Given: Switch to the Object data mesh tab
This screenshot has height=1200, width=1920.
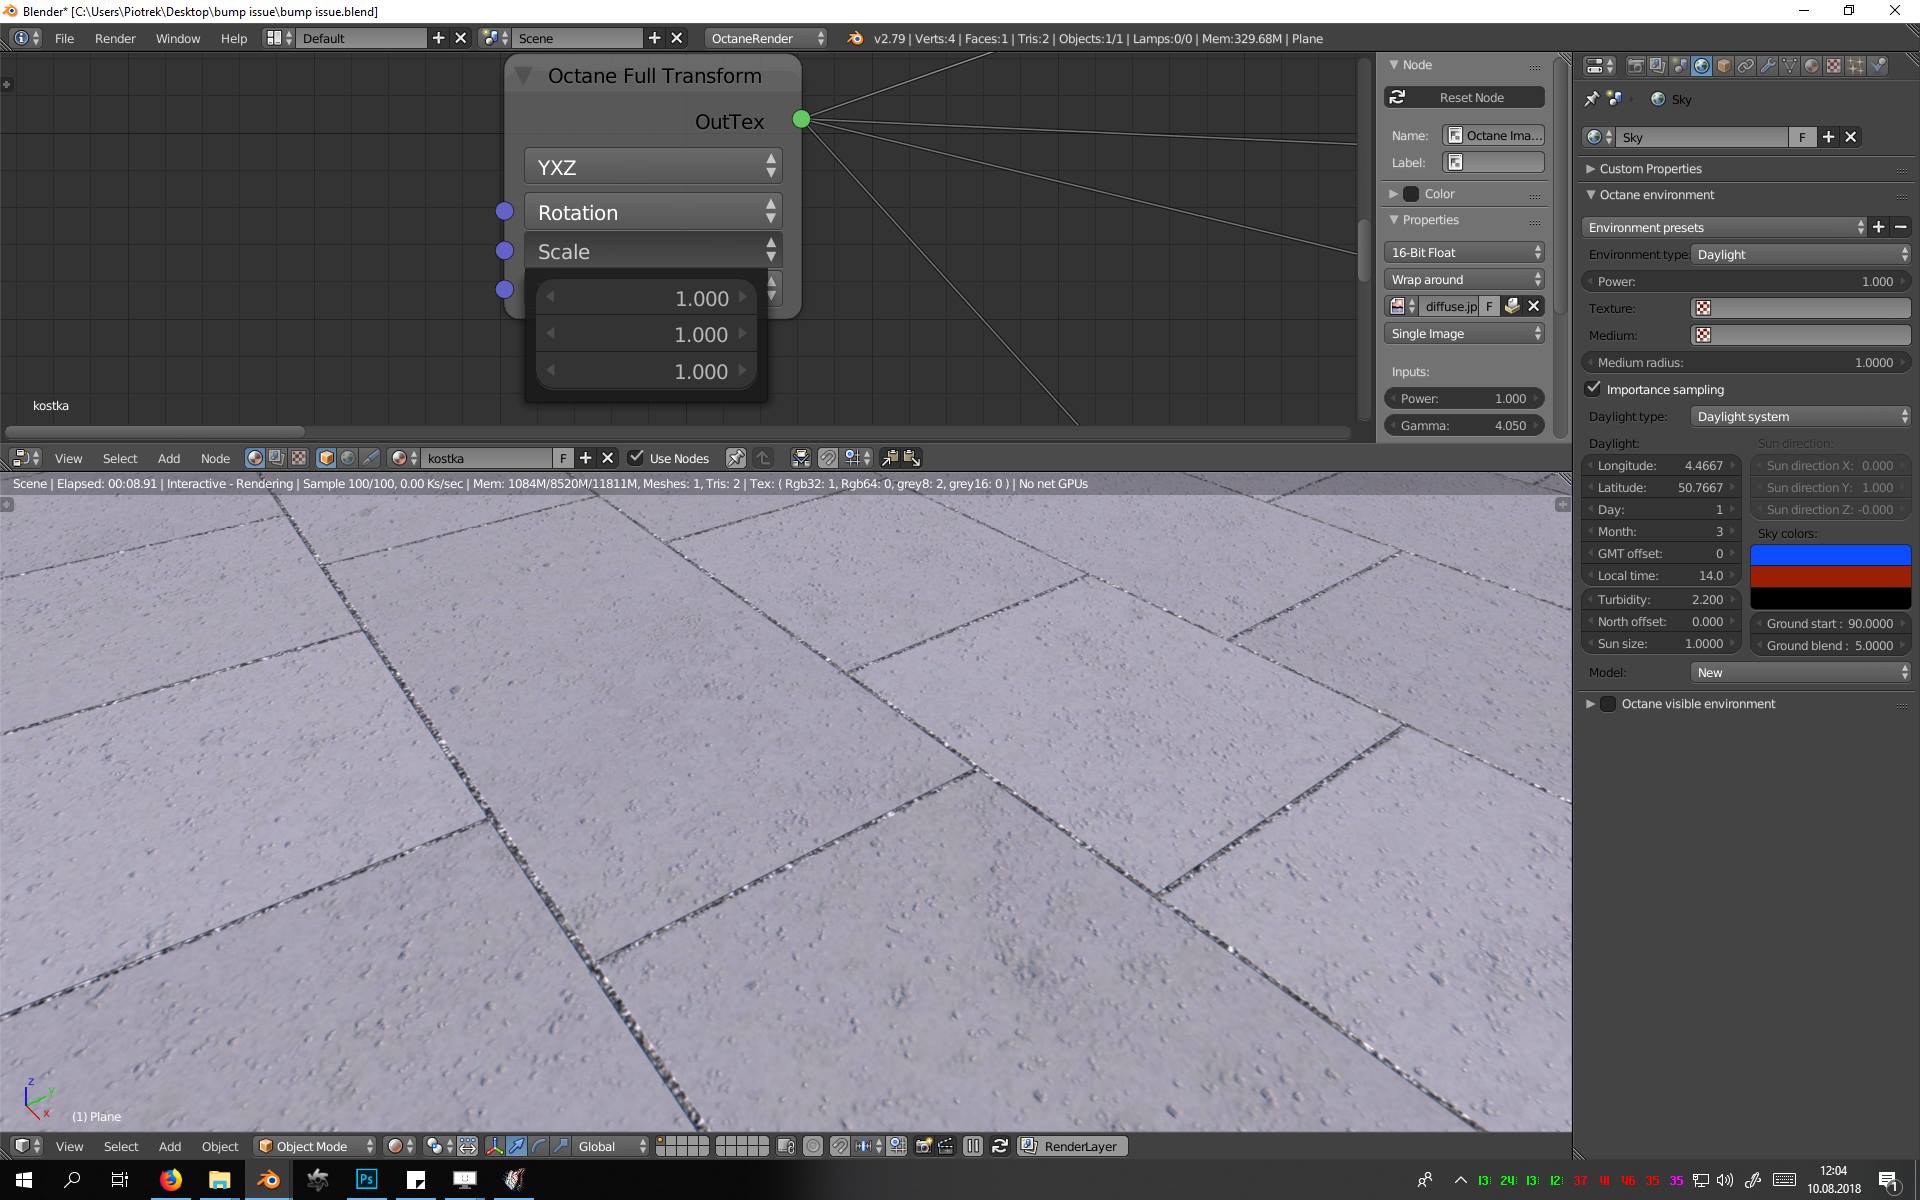Looking at the screenshot, I should coord(1789,66).
